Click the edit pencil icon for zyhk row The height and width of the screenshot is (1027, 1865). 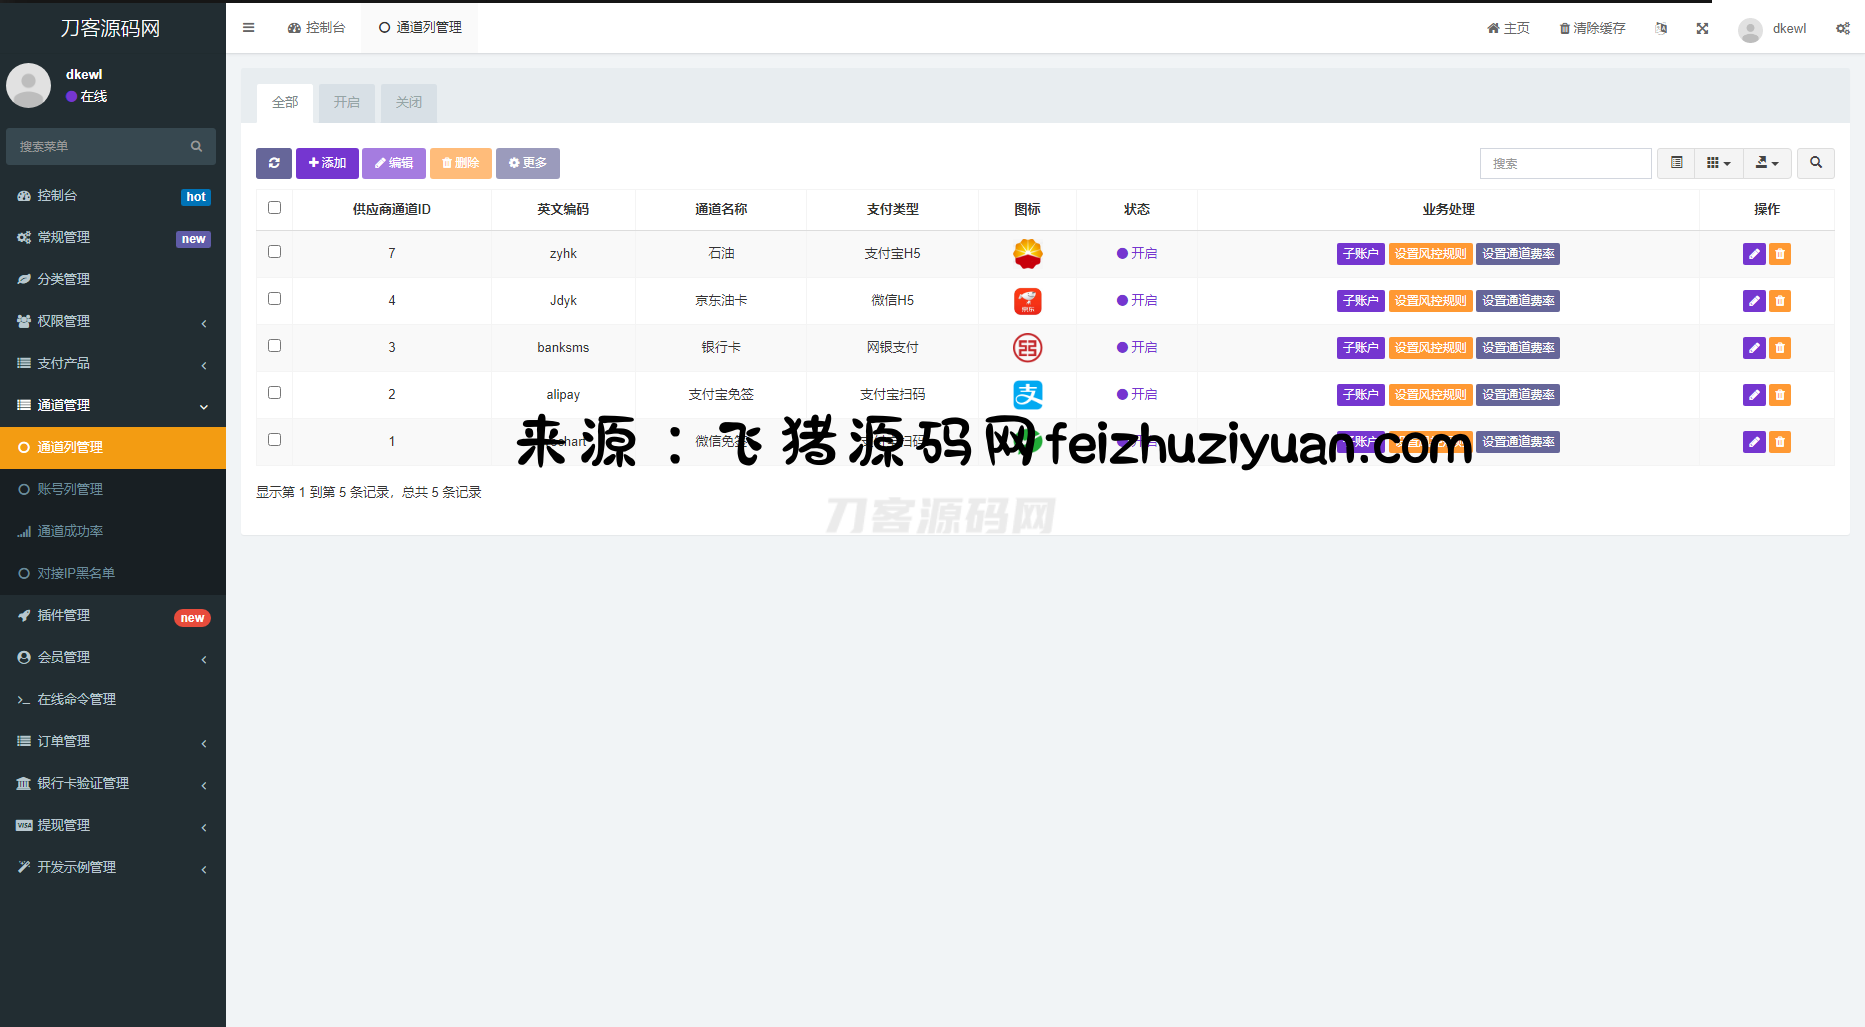(x=1753, y=254)
